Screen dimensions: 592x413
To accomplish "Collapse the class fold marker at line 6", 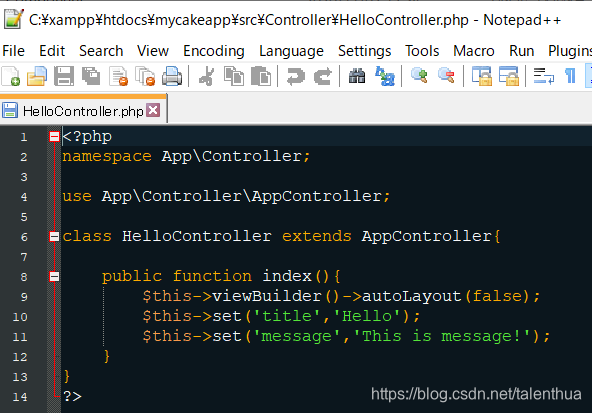I will 54,236.
